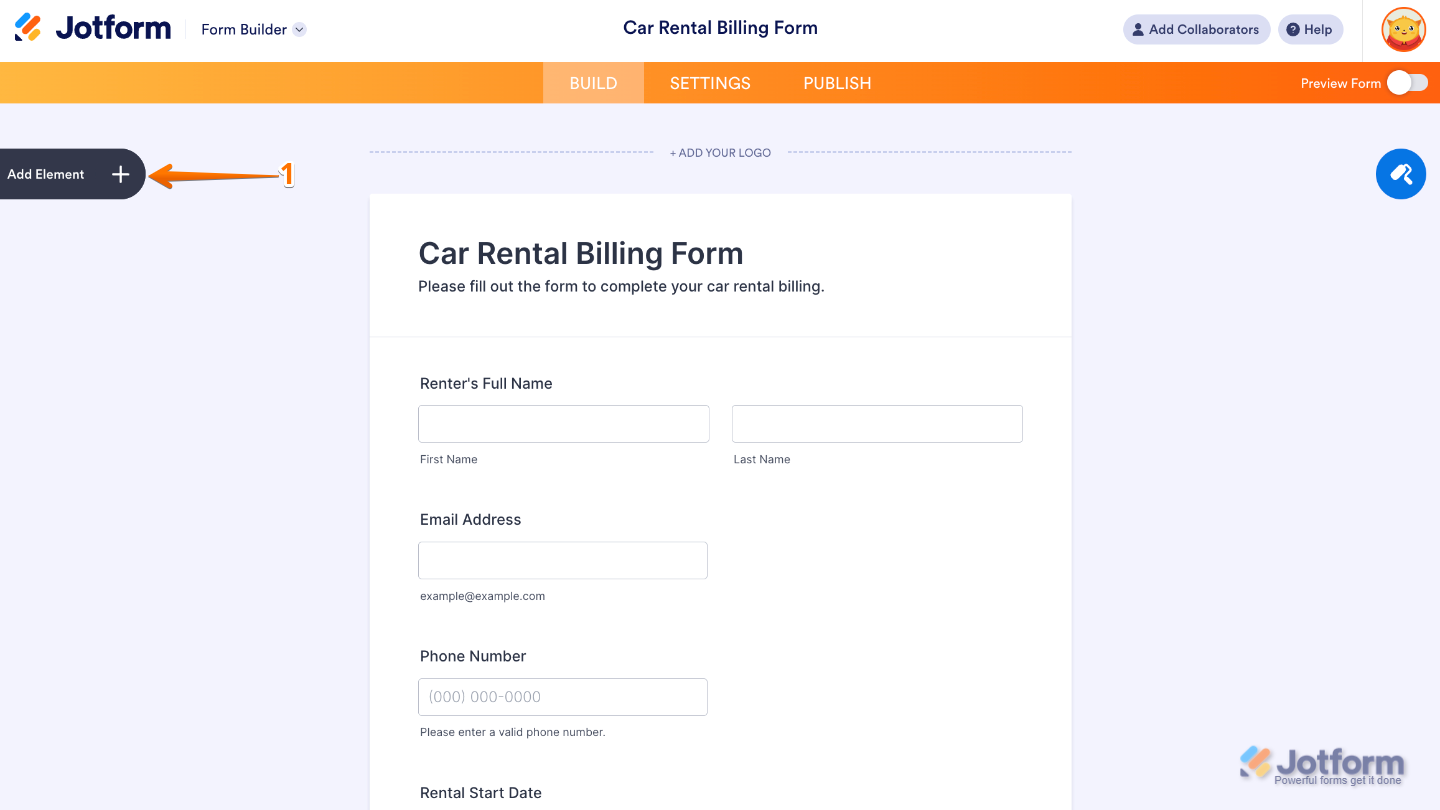Enable the Preview Form toggle
Screen dimensions: 1440x810
(1405, 83)
